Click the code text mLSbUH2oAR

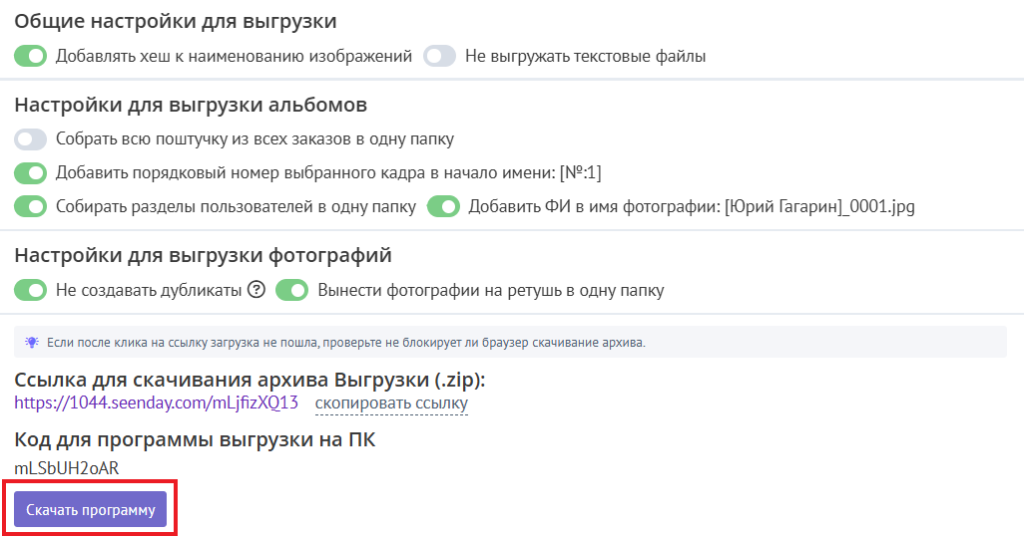coord(66,468)
